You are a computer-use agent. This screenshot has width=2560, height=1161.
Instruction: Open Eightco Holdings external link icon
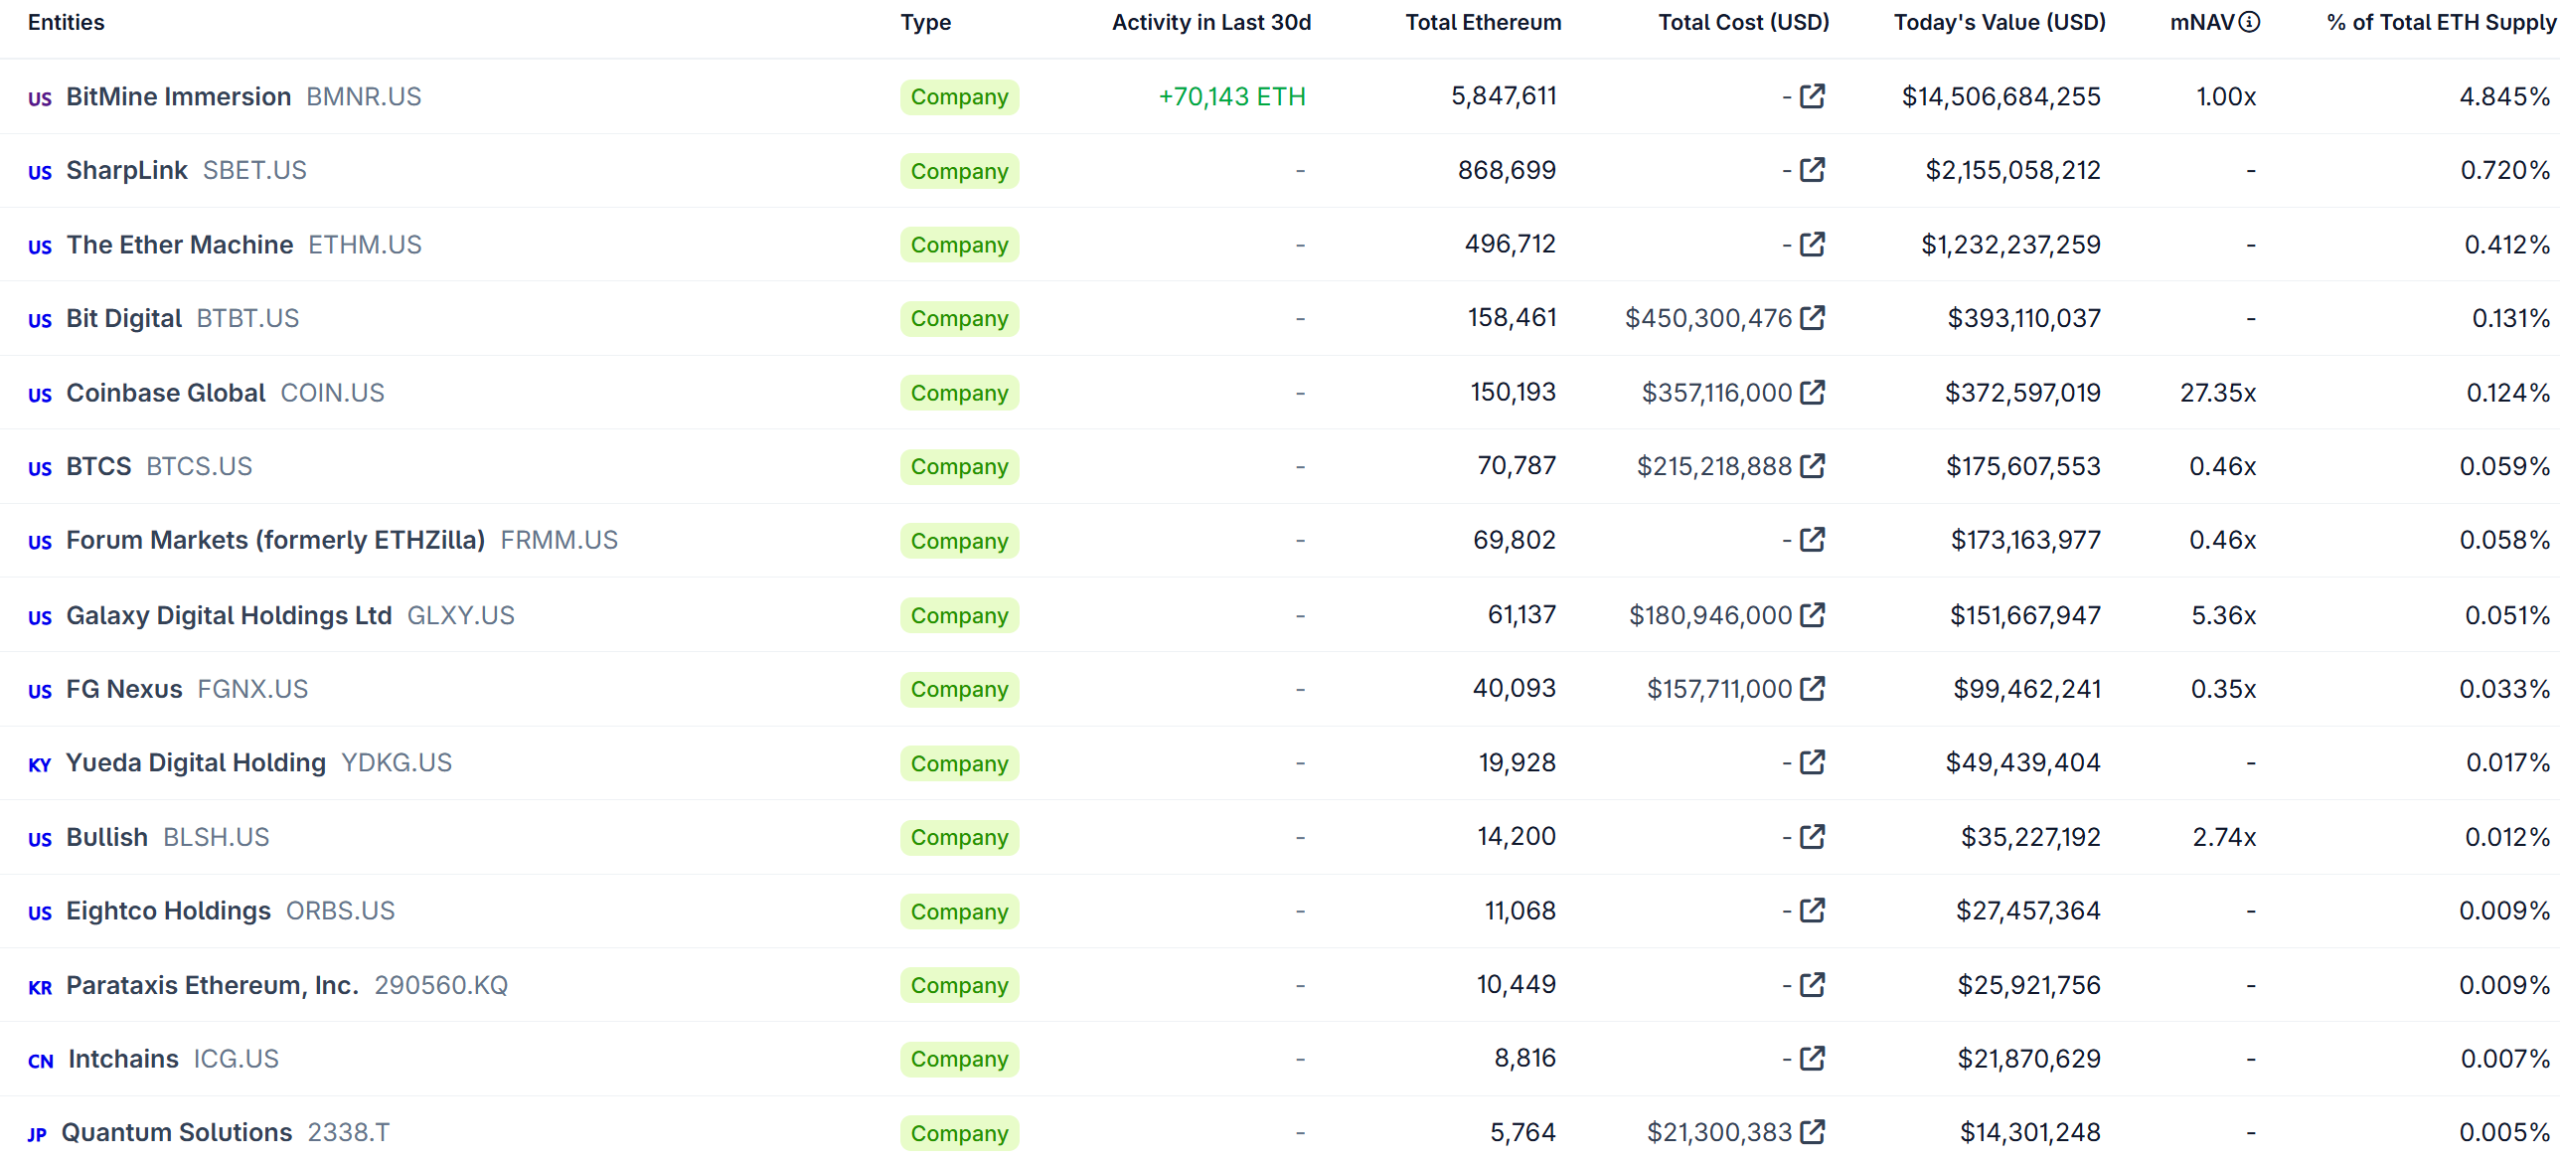point(1812,911)
